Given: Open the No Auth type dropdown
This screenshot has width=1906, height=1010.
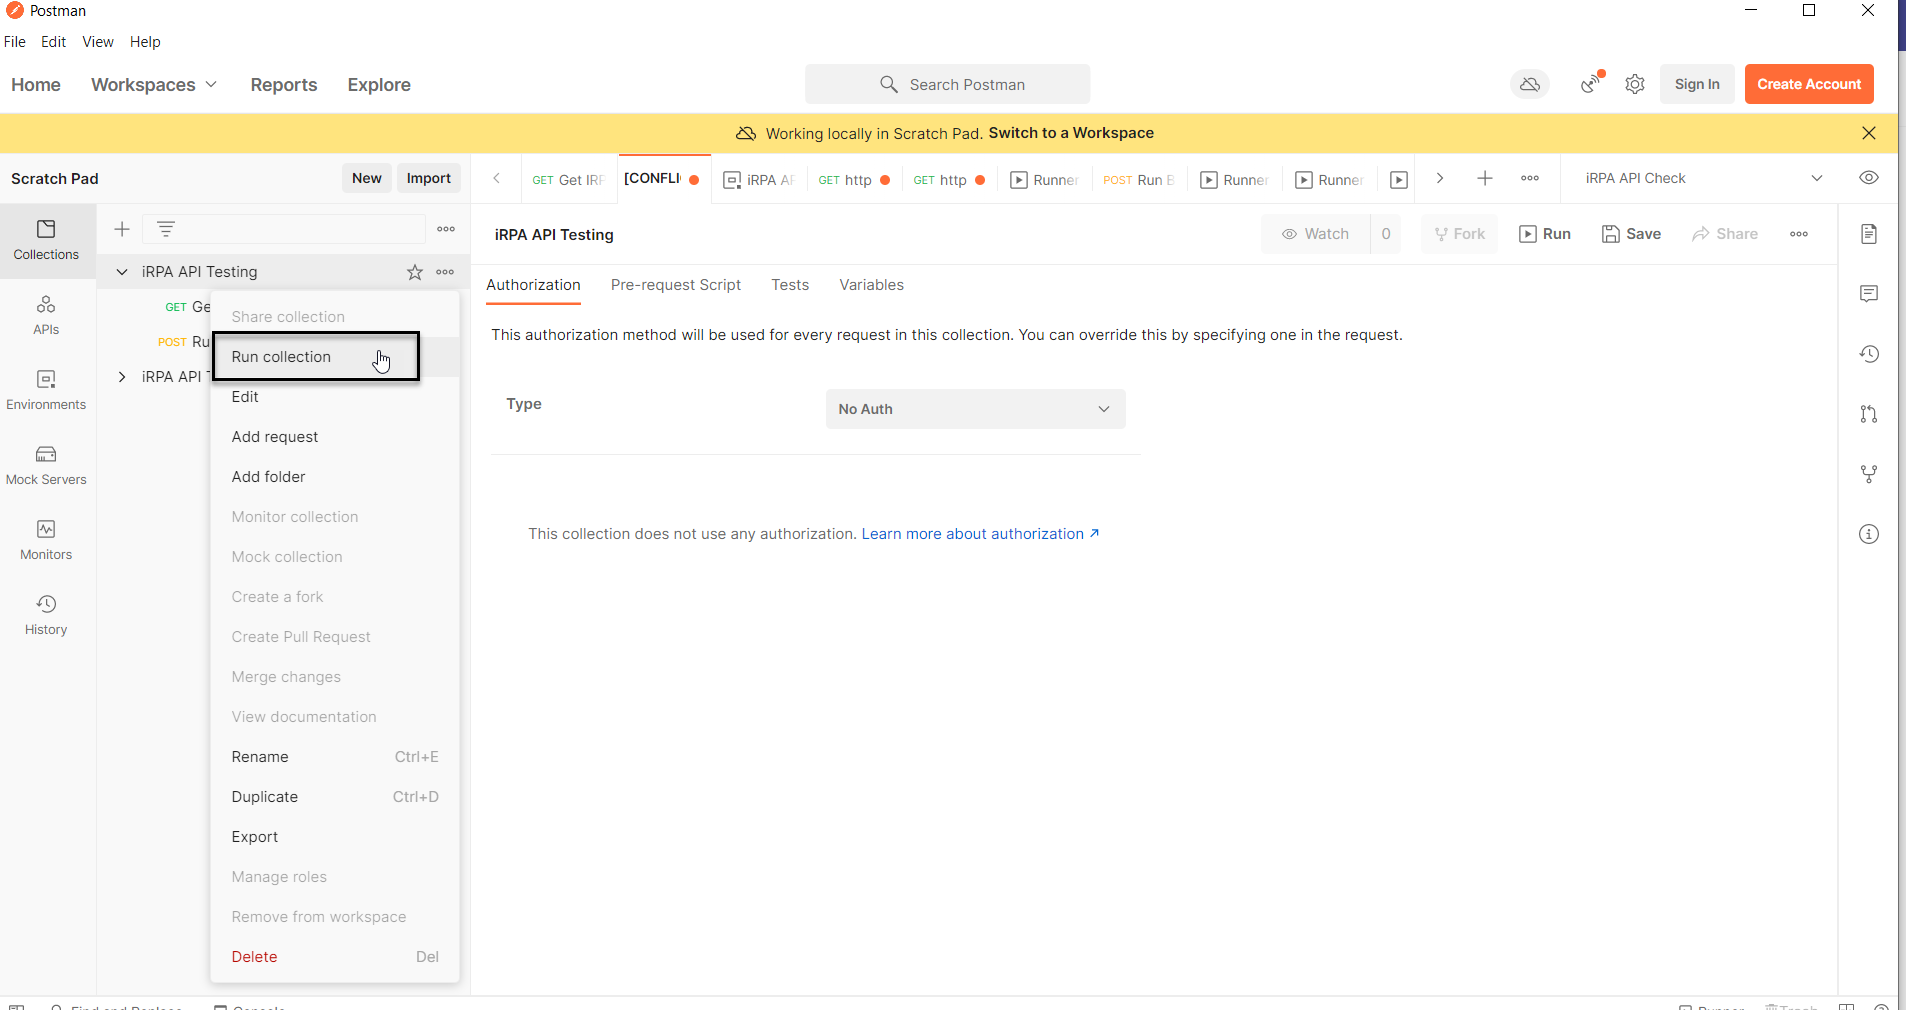Looking at the screenshot, I should (x=975, y=409).
